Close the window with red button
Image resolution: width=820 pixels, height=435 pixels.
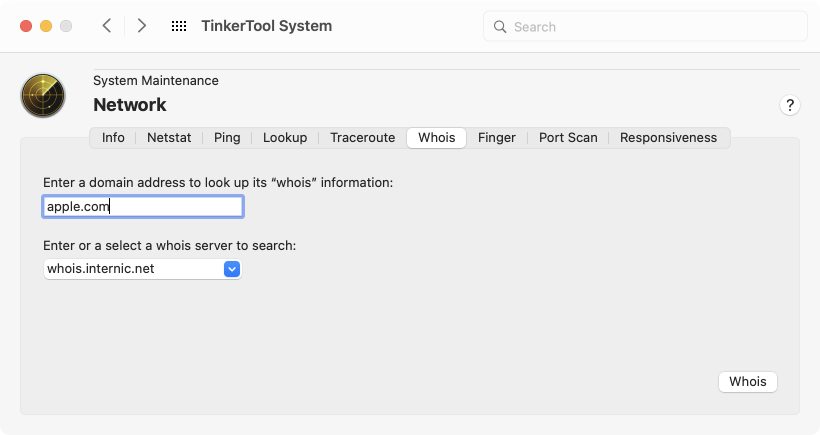(26, 26)
